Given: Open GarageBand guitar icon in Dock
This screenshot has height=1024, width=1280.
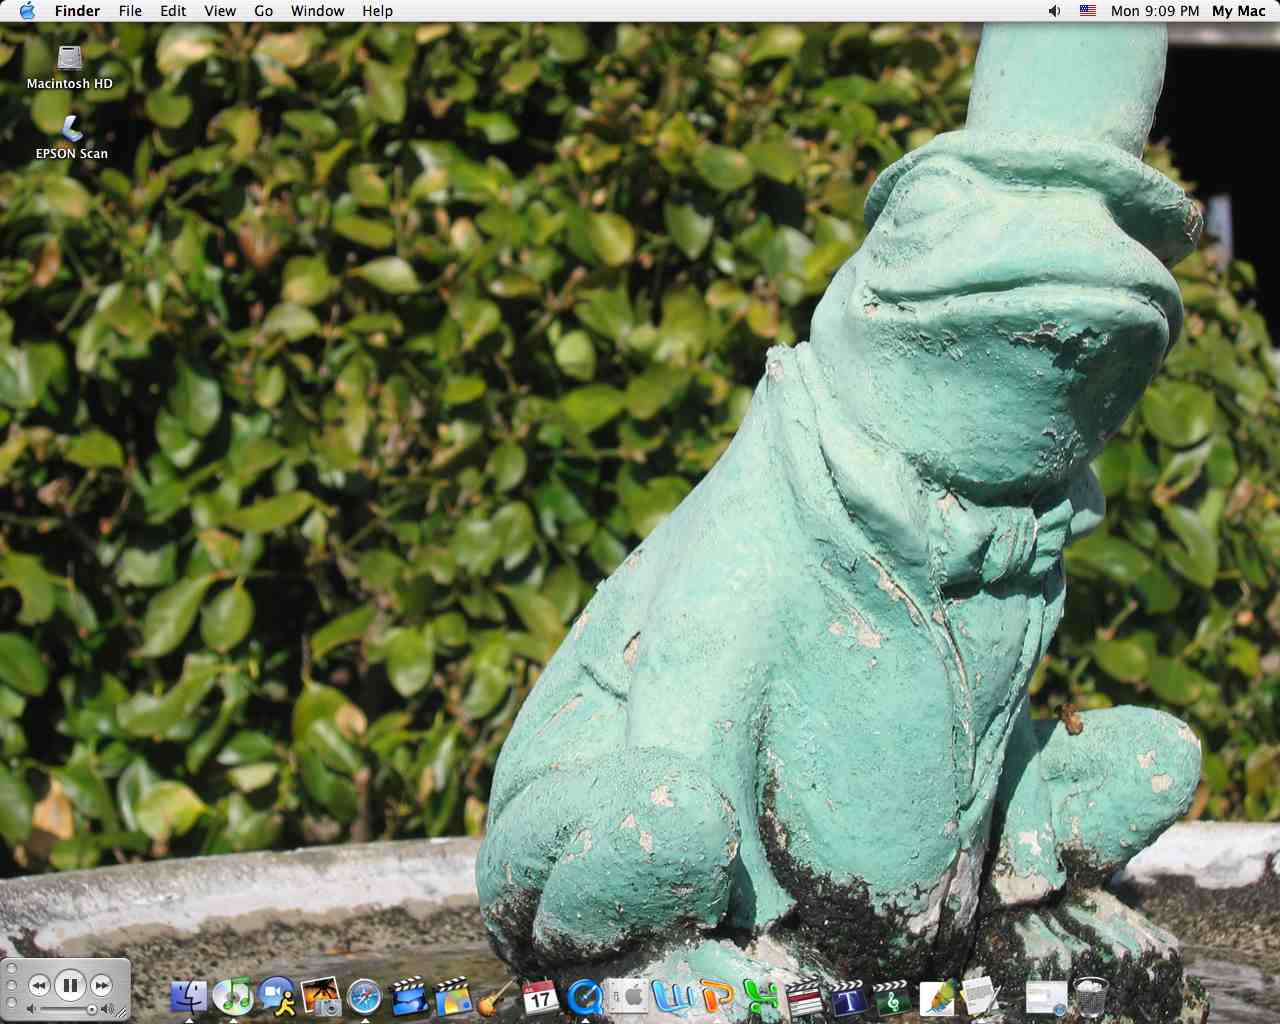Looking at the screenshot, I should pyautogui.click(x=497, y=996).
